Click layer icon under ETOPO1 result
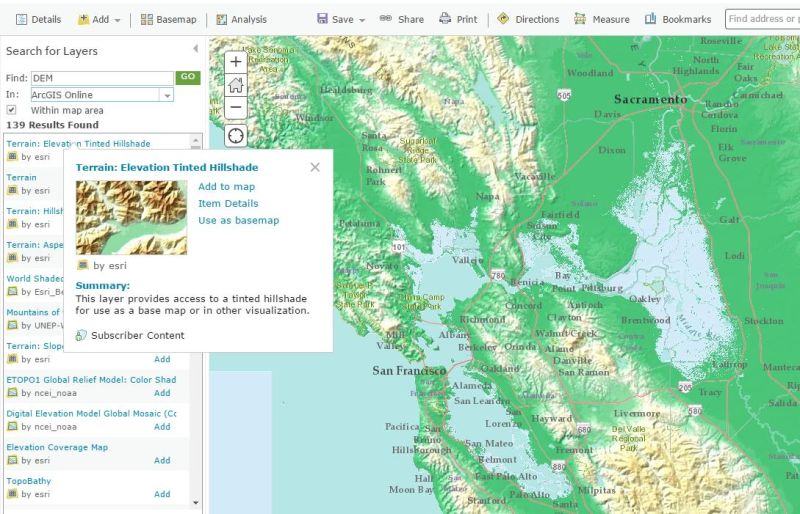 (12, 393)
